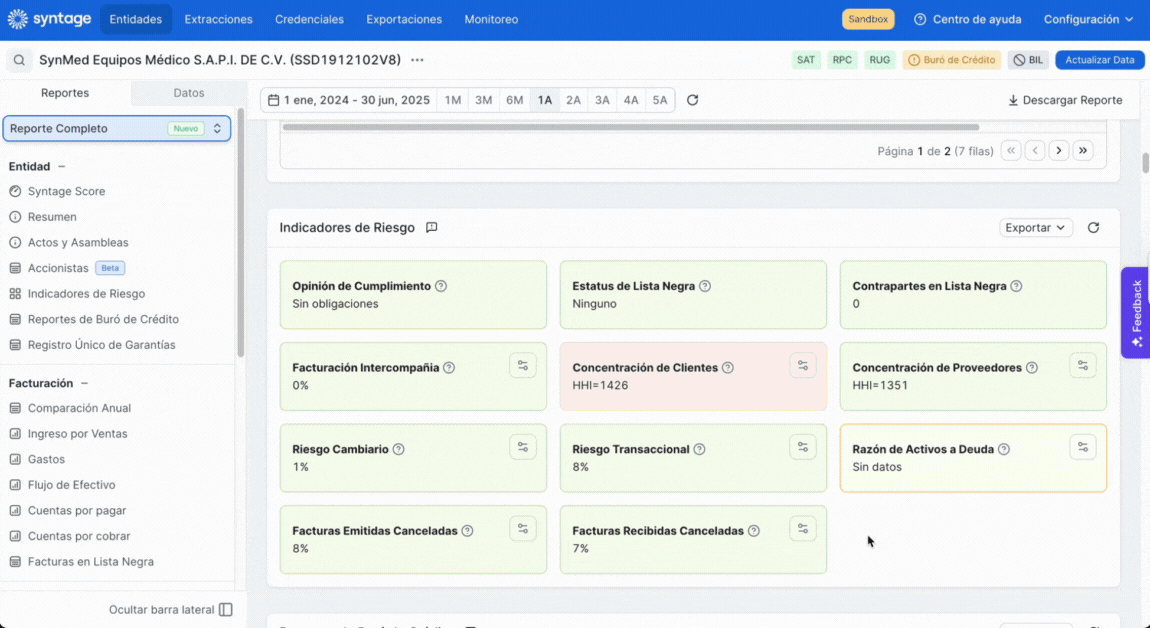The image size is (1150, 628).
Task: Click the table's horizontal scrollbar
Action: click(631, 127)
